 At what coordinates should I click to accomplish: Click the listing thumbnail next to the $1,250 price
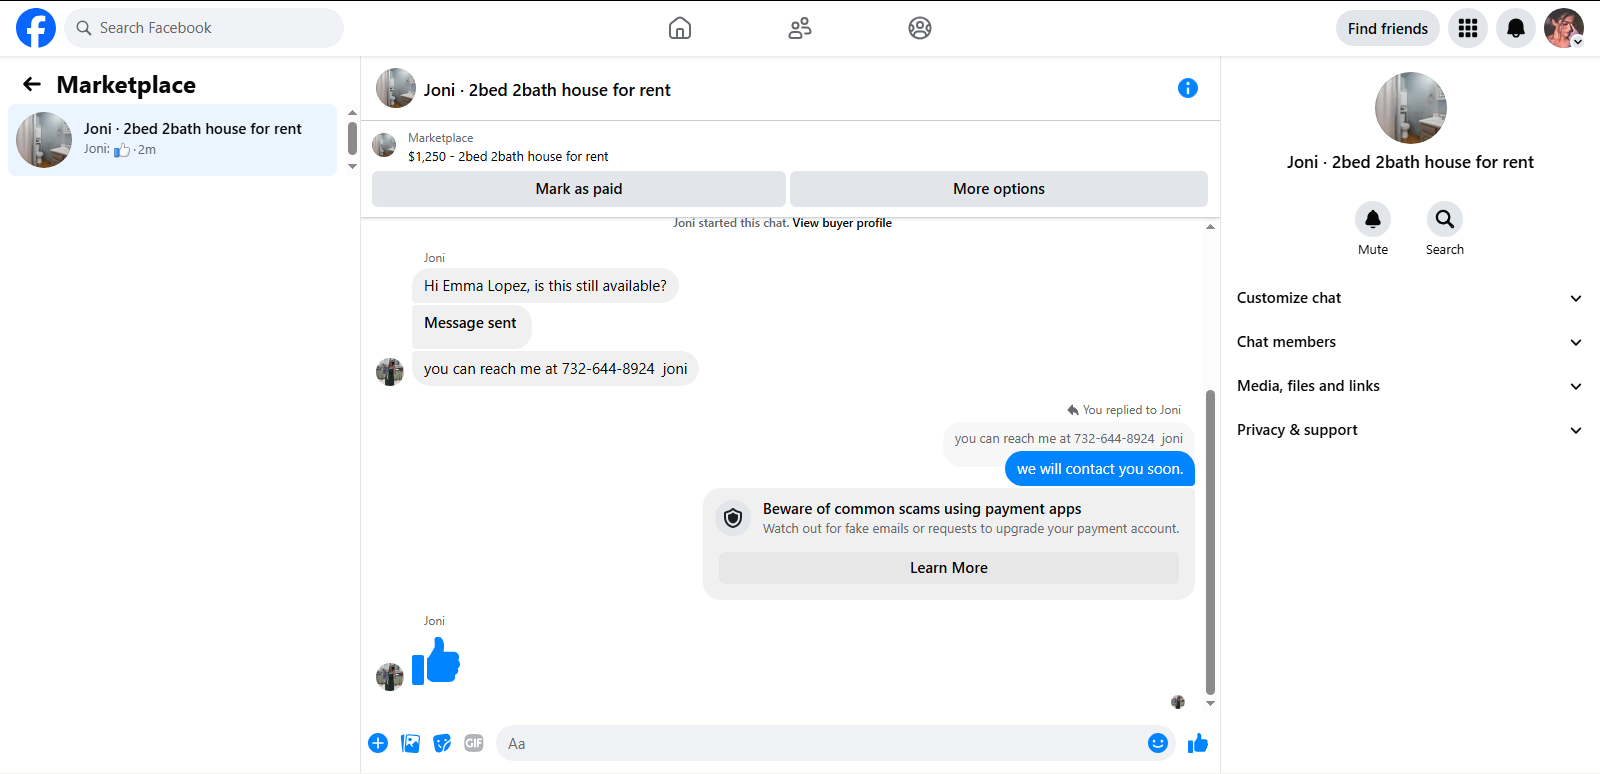coord(384,146)
